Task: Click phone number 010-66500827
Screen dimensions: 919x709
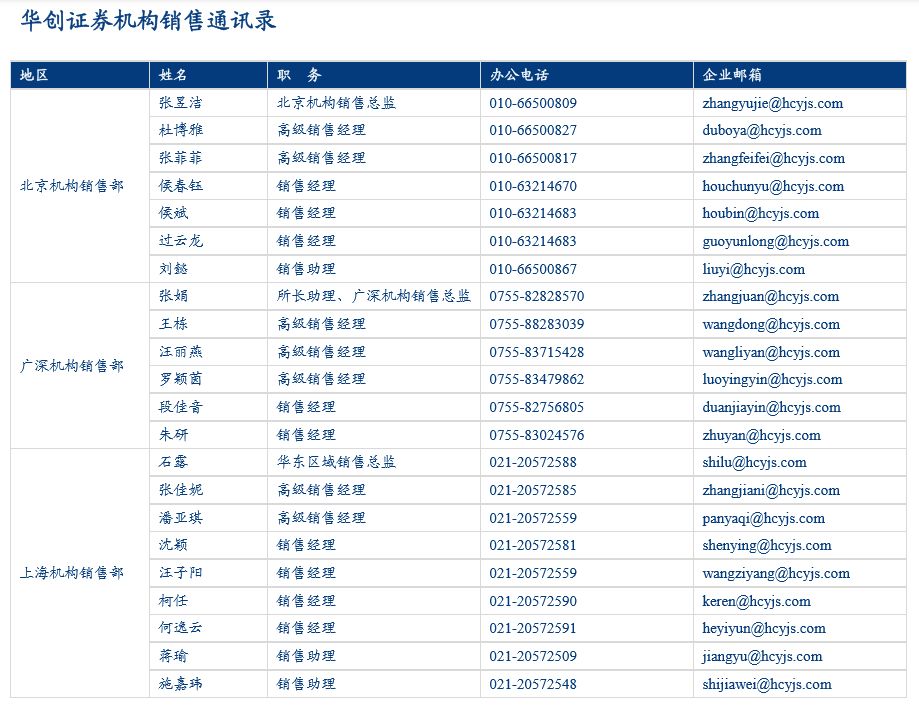Action: pos(533,131)
